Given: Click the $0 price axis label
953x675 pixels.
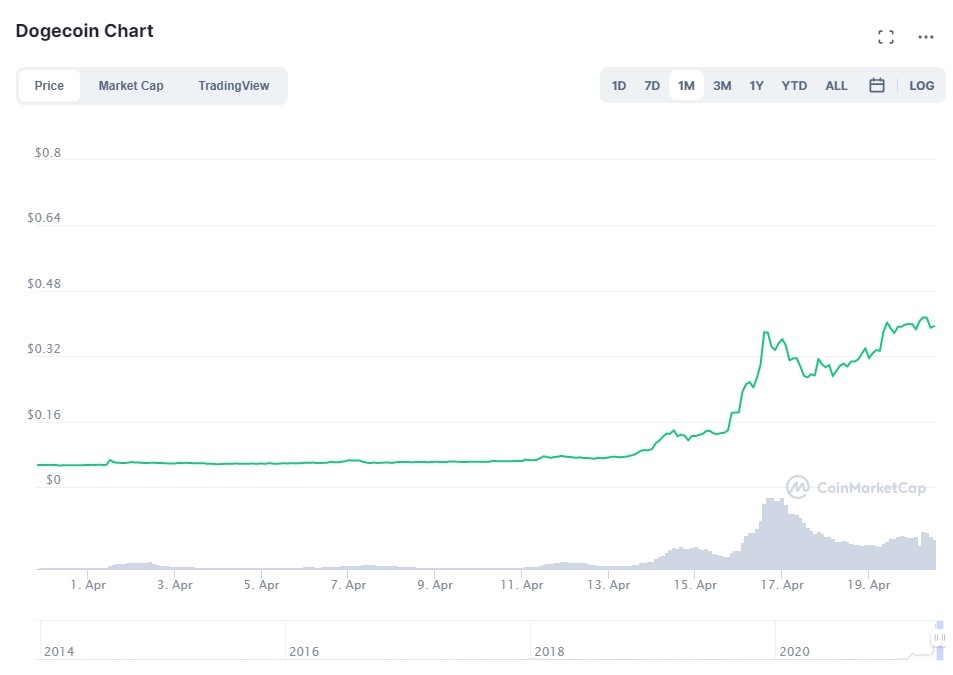Looking at the screenshot, I should [53, 480].
